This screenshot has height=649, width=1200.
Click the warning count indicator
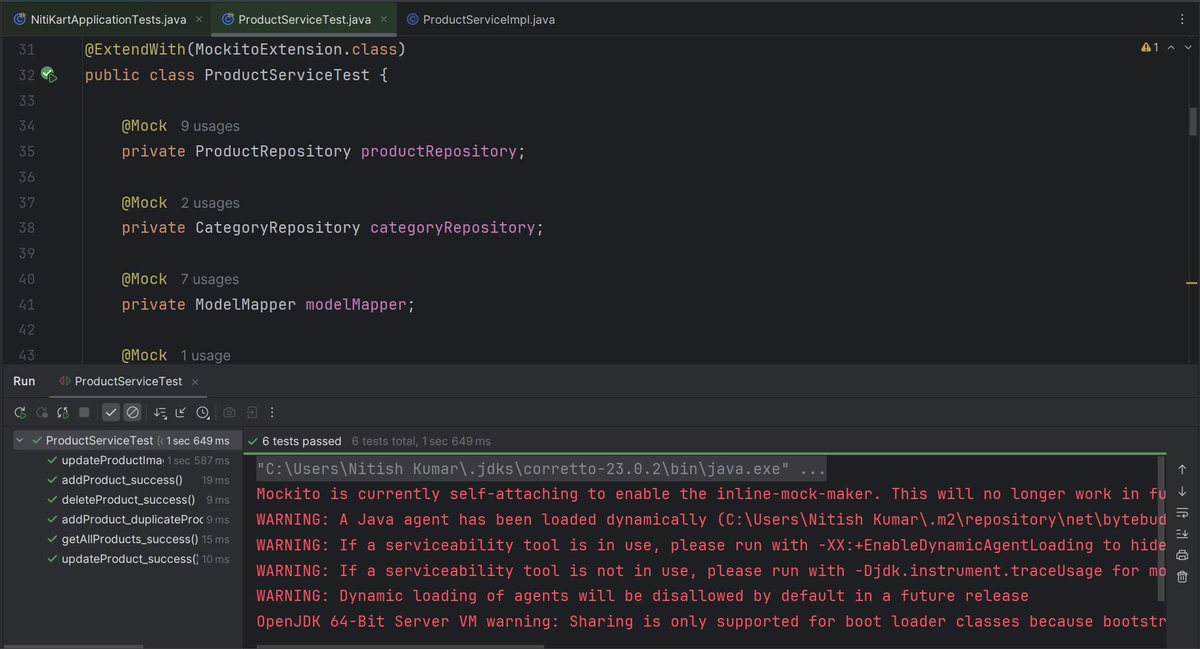tap(1148, 46)
